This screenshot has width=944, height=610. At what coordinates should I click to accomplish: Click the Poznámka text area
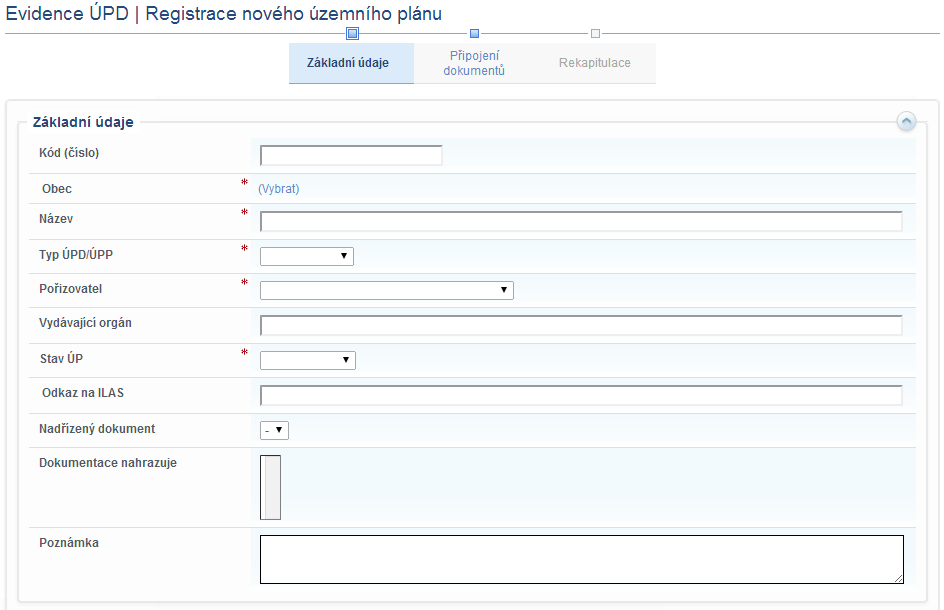coord(580,558)
